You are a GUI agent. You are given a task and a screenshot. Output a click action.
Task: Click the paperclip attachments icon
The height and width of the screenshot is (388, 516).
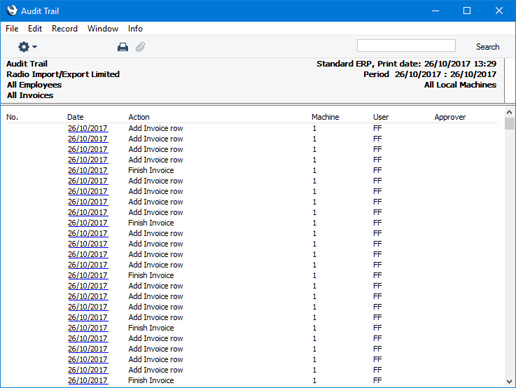(x=140, y=47)
